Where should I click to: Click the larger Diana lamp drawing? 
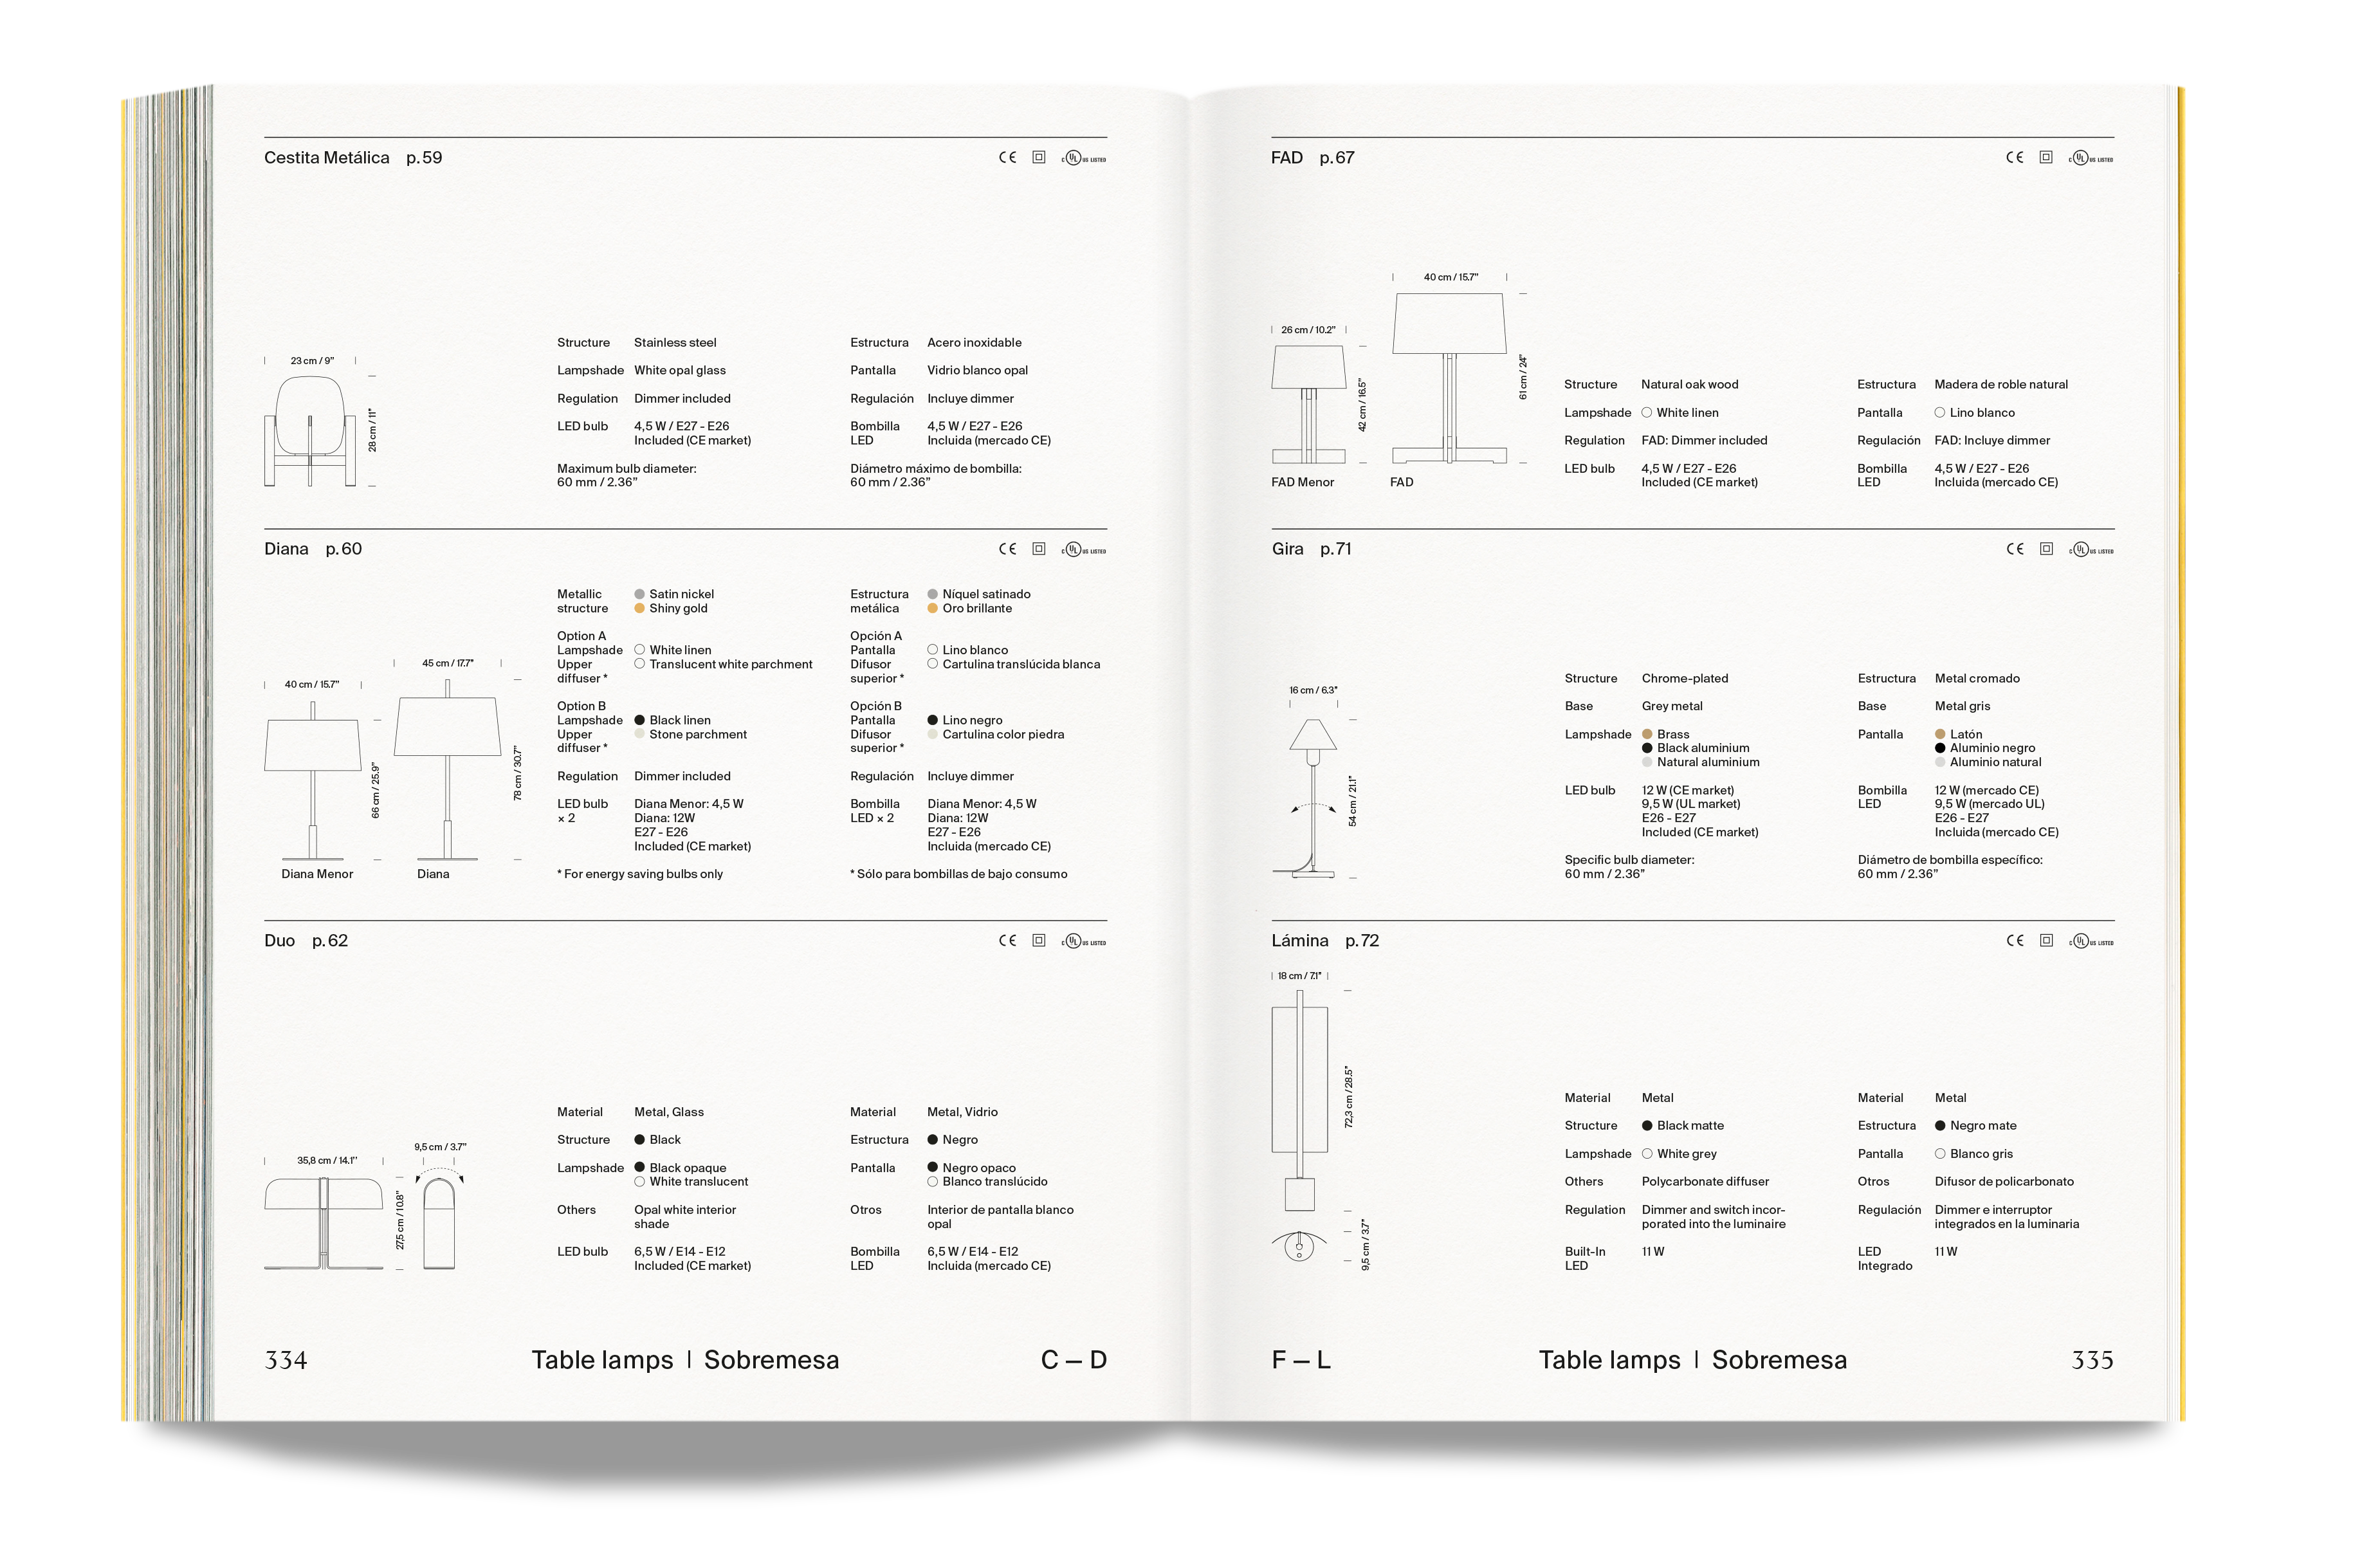(447, 770)
